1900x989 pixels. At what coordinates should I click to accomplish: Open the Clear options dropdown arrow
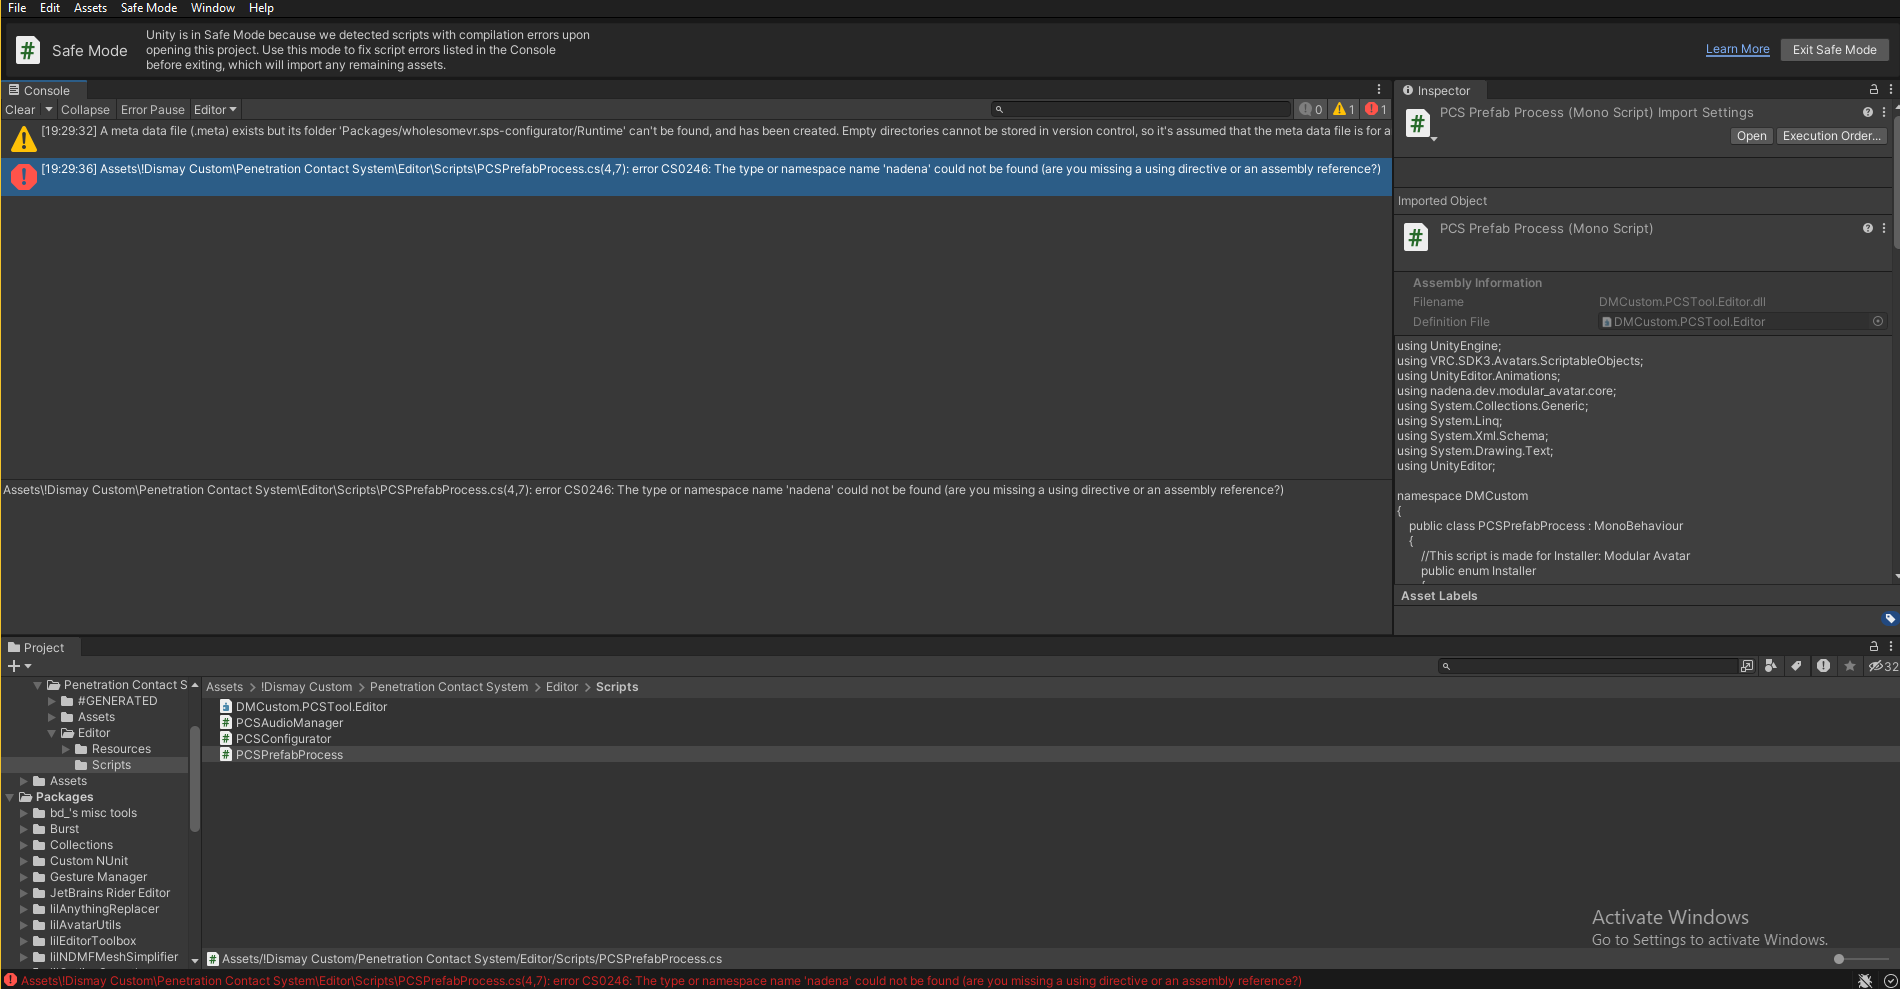48,110
